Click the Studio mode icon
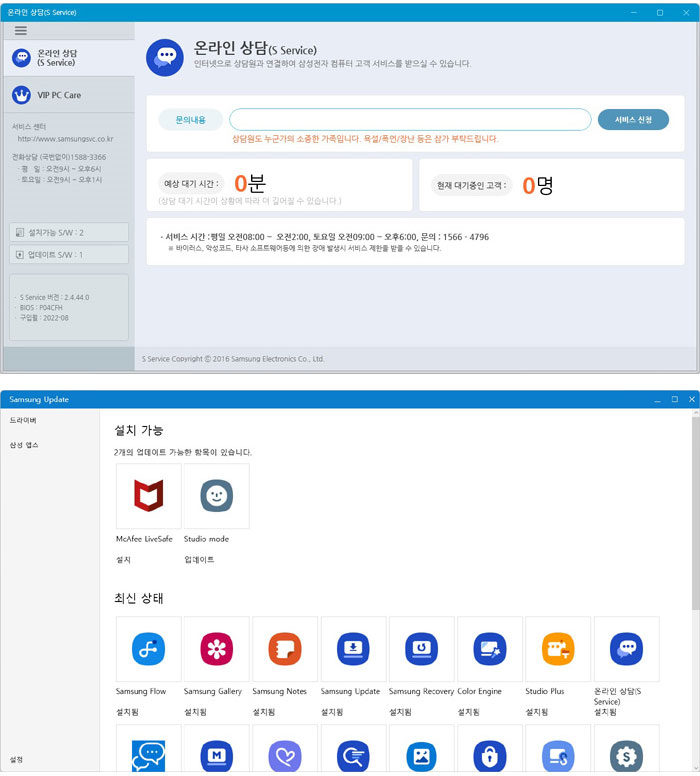700x776 pixels. pyautogui.click(x=216, y=495)
